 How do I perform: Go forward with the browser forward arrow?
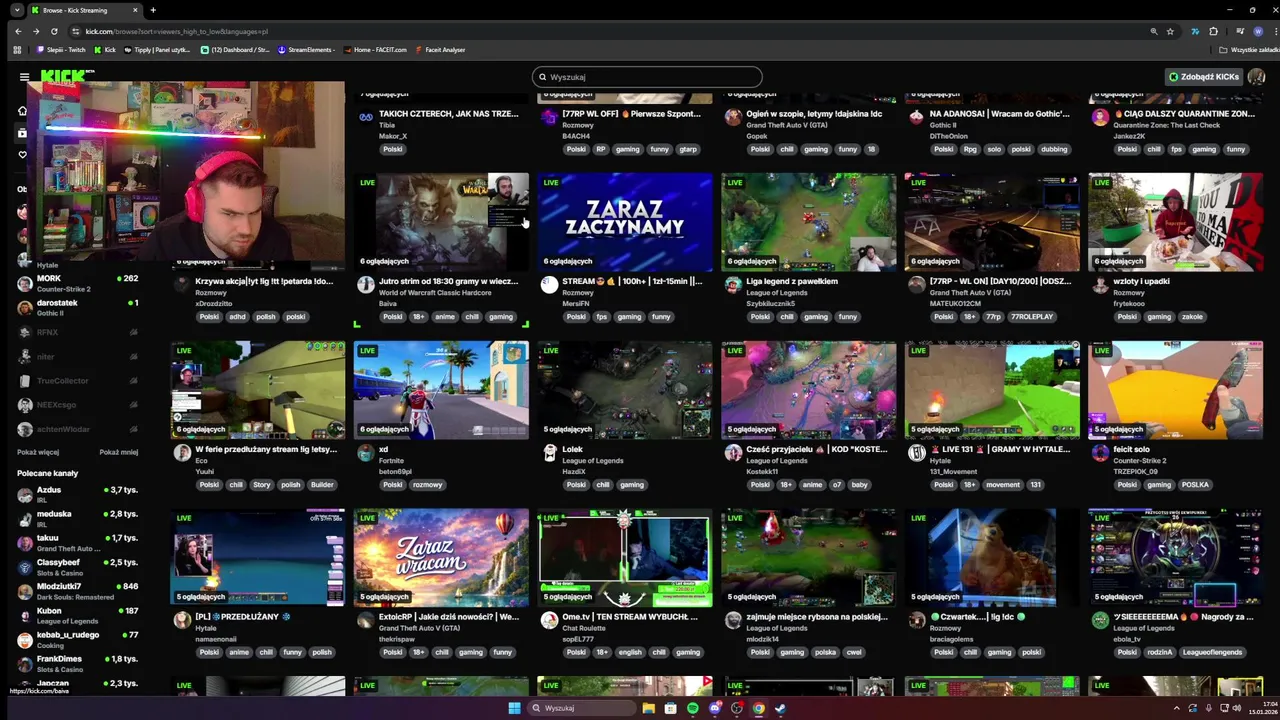pyautogui.click(x=36, y=31)
